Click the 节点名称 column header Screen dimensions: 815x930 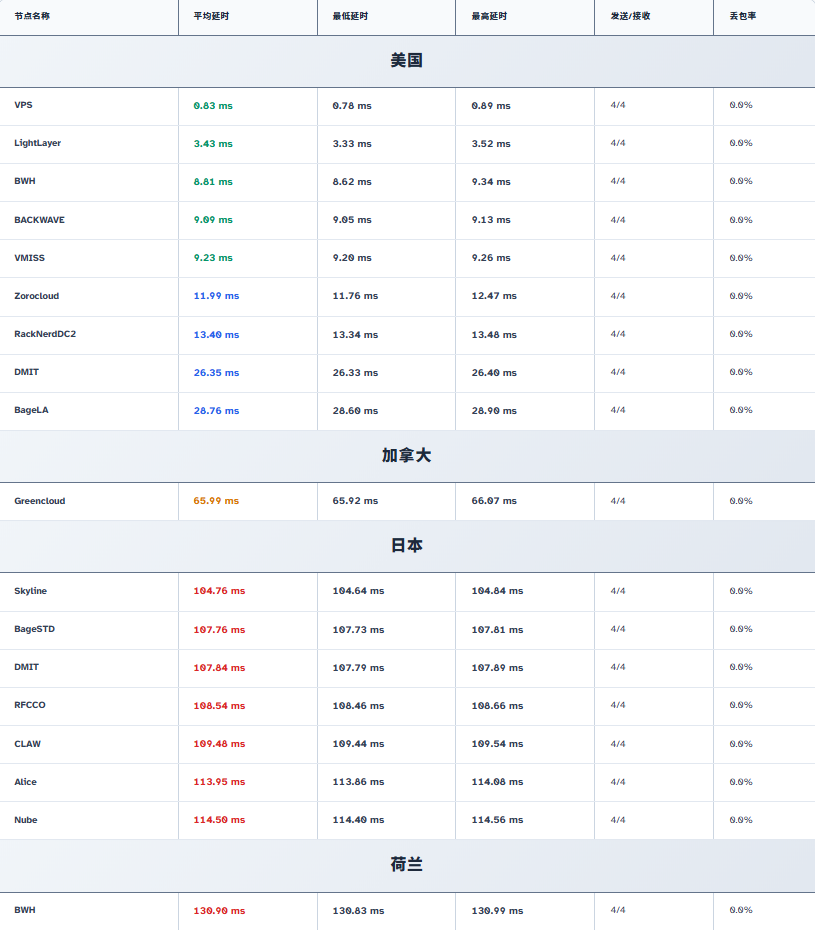(x=32, y=16)
